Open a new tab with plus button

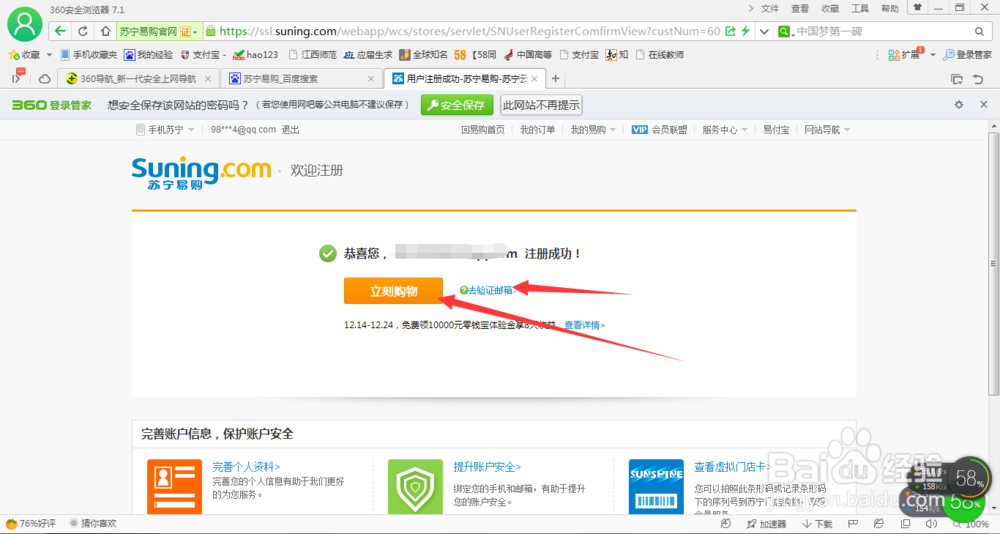(555, 78)
